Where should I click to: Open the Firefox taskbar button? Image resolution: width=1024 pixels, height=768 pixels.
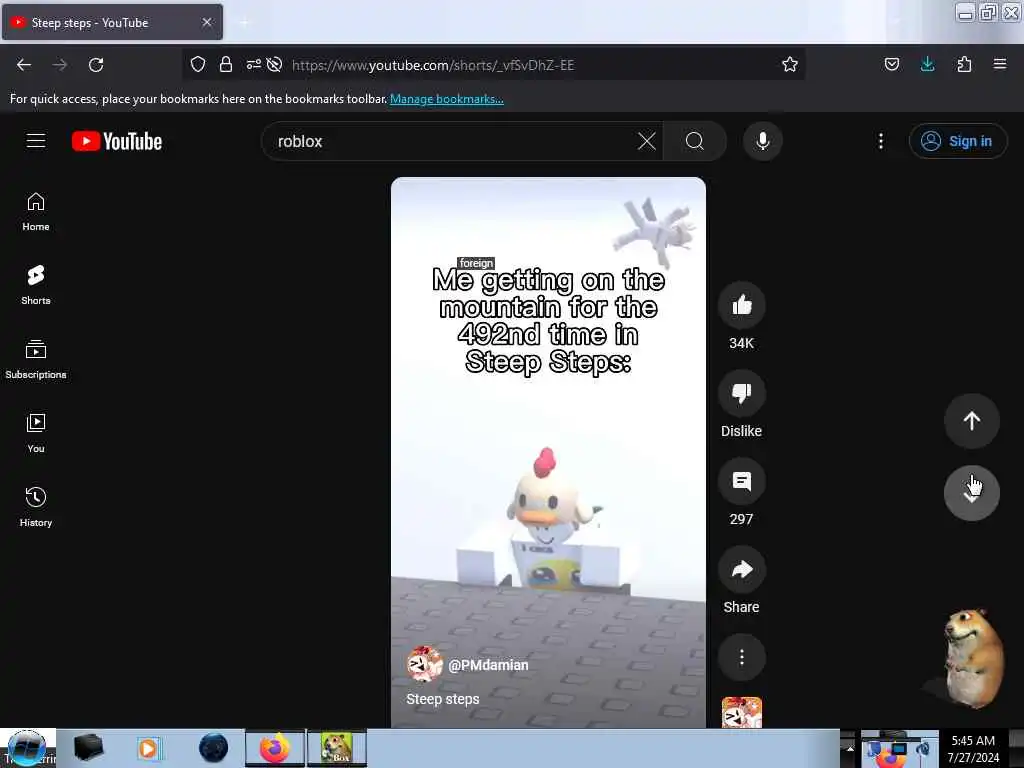tap(275, 748)
